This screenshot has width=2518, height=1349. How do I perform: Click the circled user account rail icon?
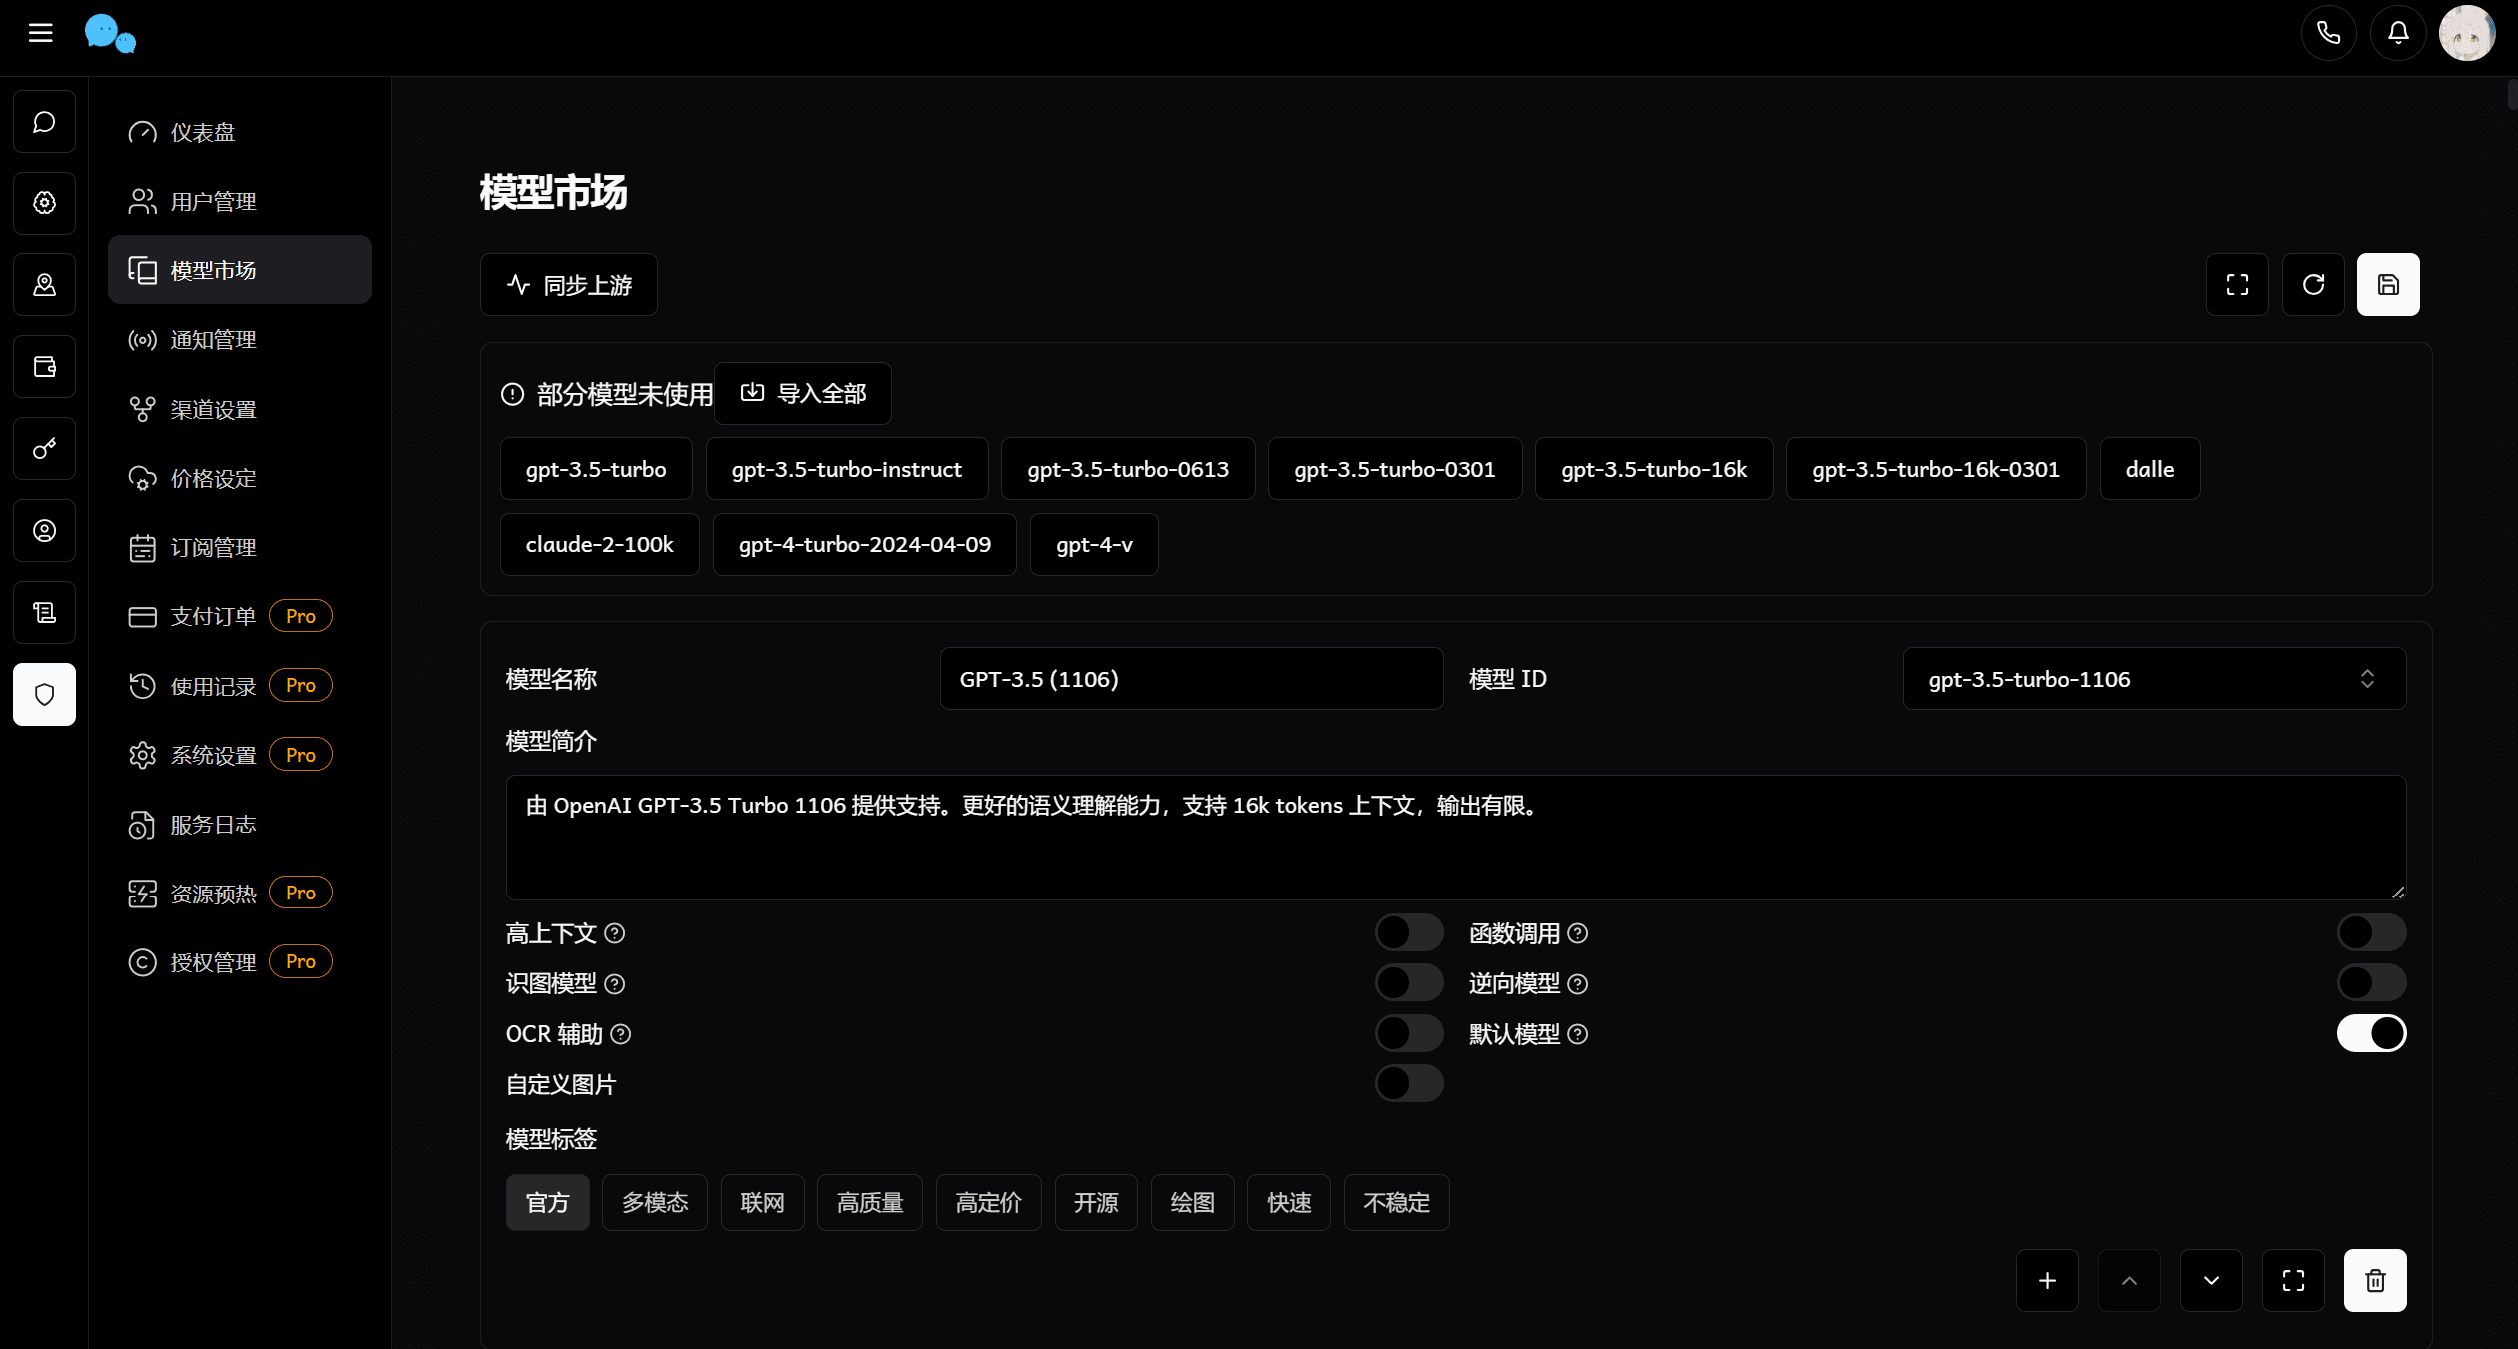click(44, 531)
